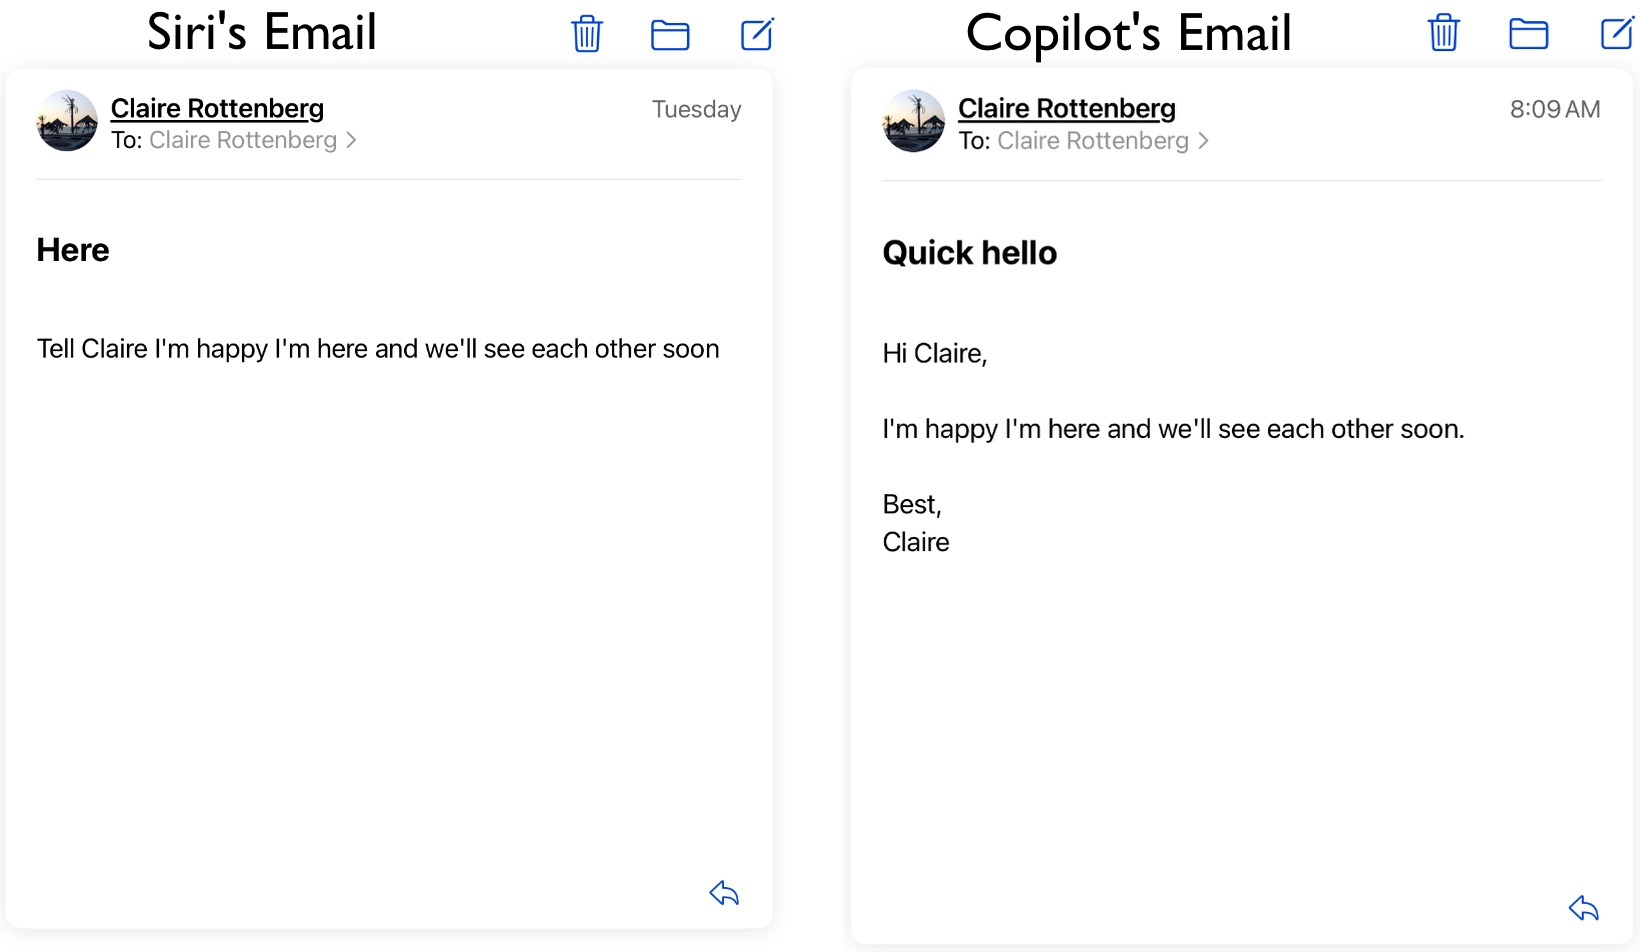The height and width of the screenshot is (952, 1640).
Task: Expand recipient details chevron in Copilot's email
Action: tap(1203, 141)
